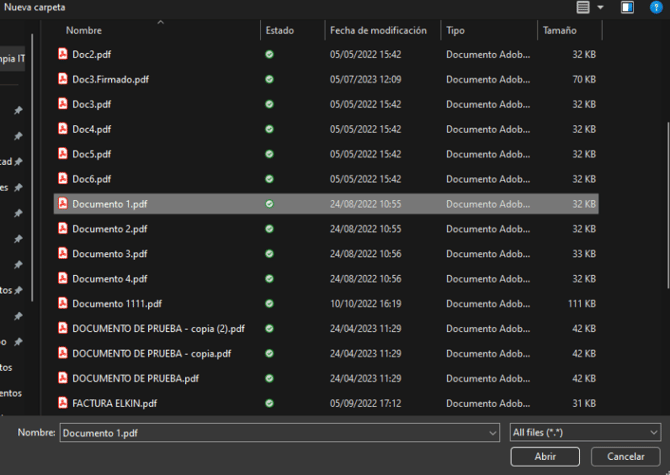Click the green sync status icon for Documento 4.pdf
Screen dimensions: 670x475
(269, 279)
